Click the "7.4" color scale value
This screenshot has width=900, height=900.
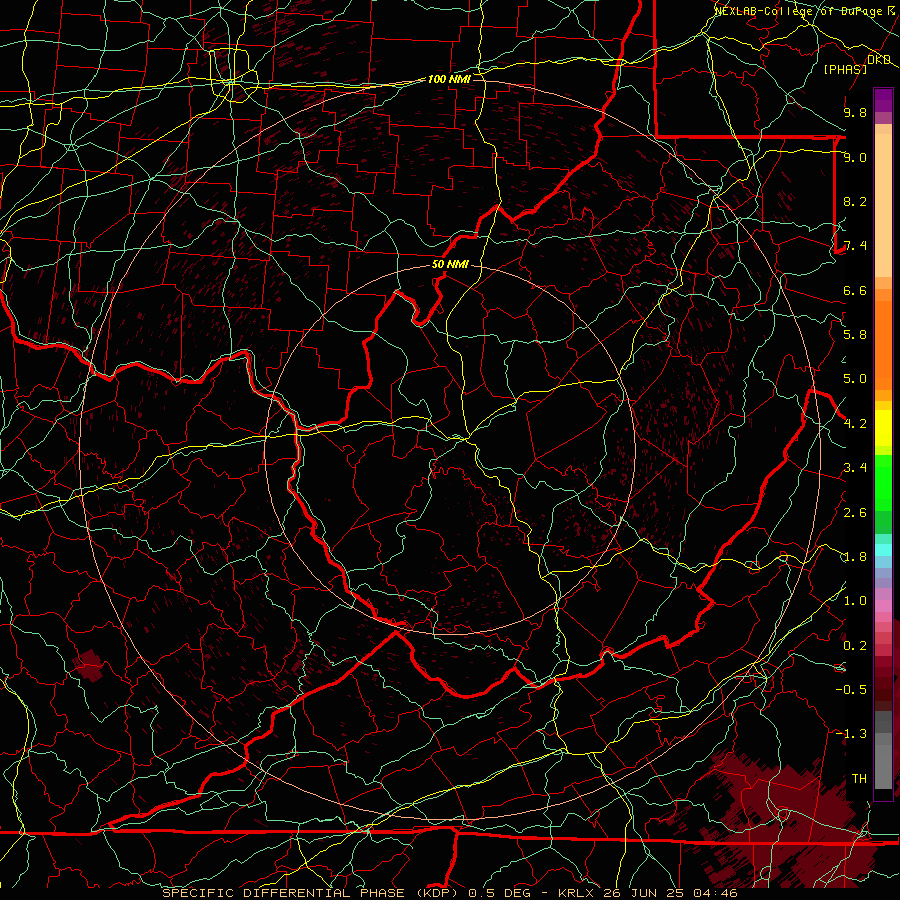[855, 246]
